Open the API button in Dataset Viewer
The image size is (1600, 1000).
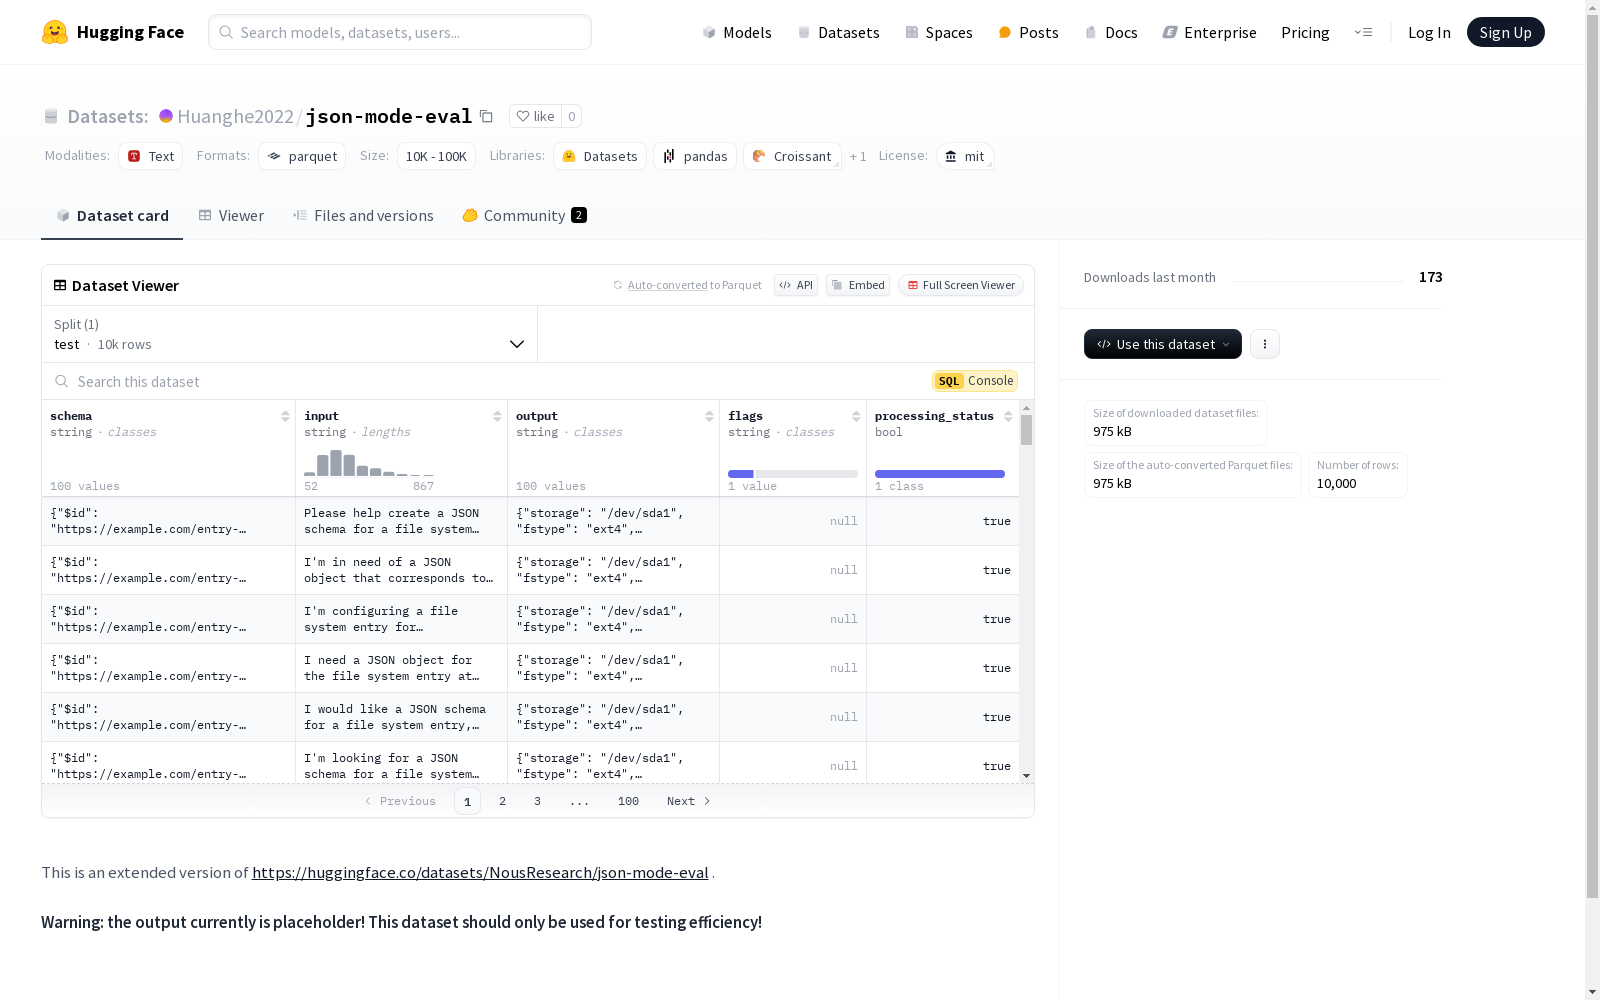pyautogui.click(x=796, y=285)
